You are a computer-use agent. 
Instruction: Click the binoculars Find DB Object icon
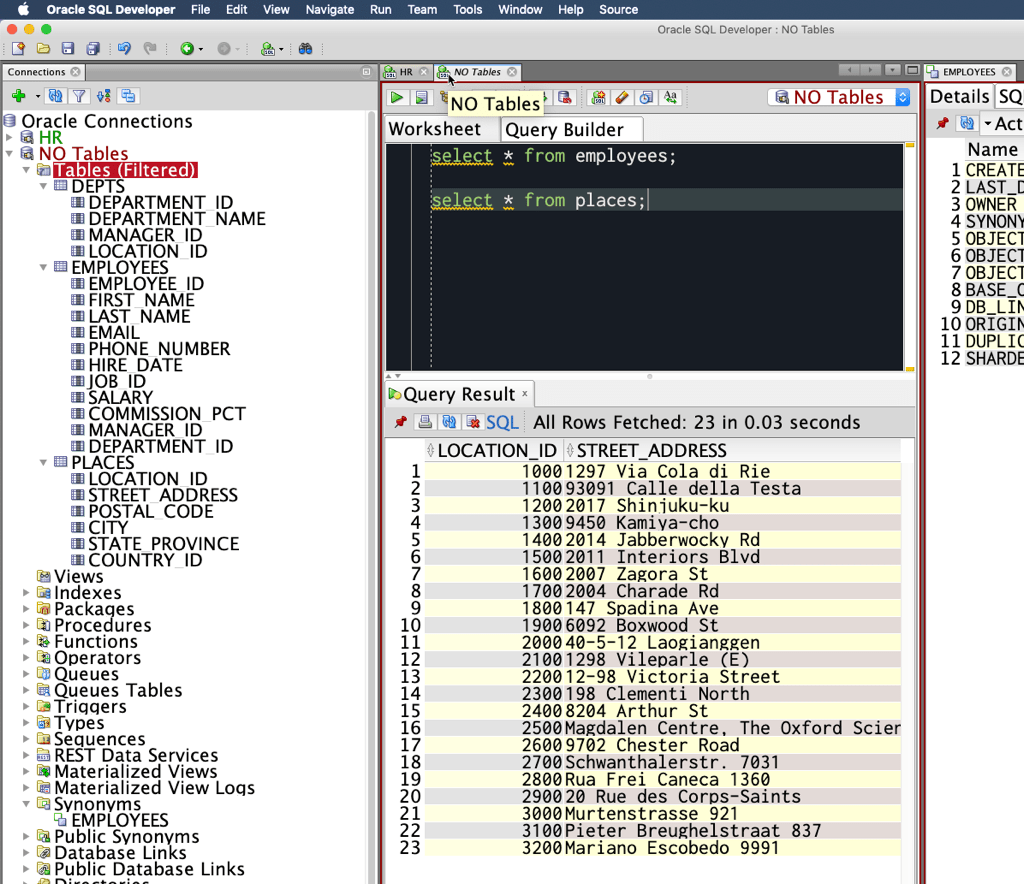[x=306, y=48]
